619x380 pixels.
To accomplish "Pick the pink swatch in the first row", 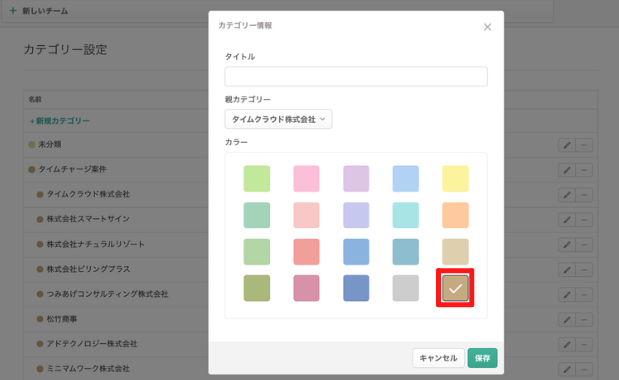I will [x=306, y=179].
